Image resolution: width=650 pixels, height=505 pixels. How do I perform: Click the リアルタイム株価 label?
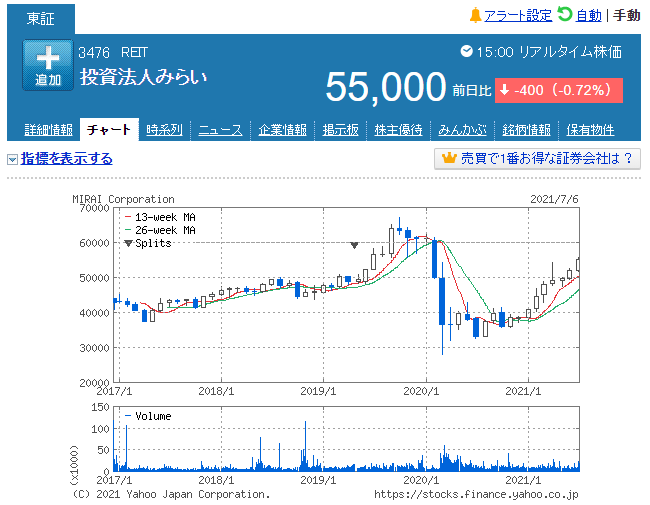click(x=570, y=52)
